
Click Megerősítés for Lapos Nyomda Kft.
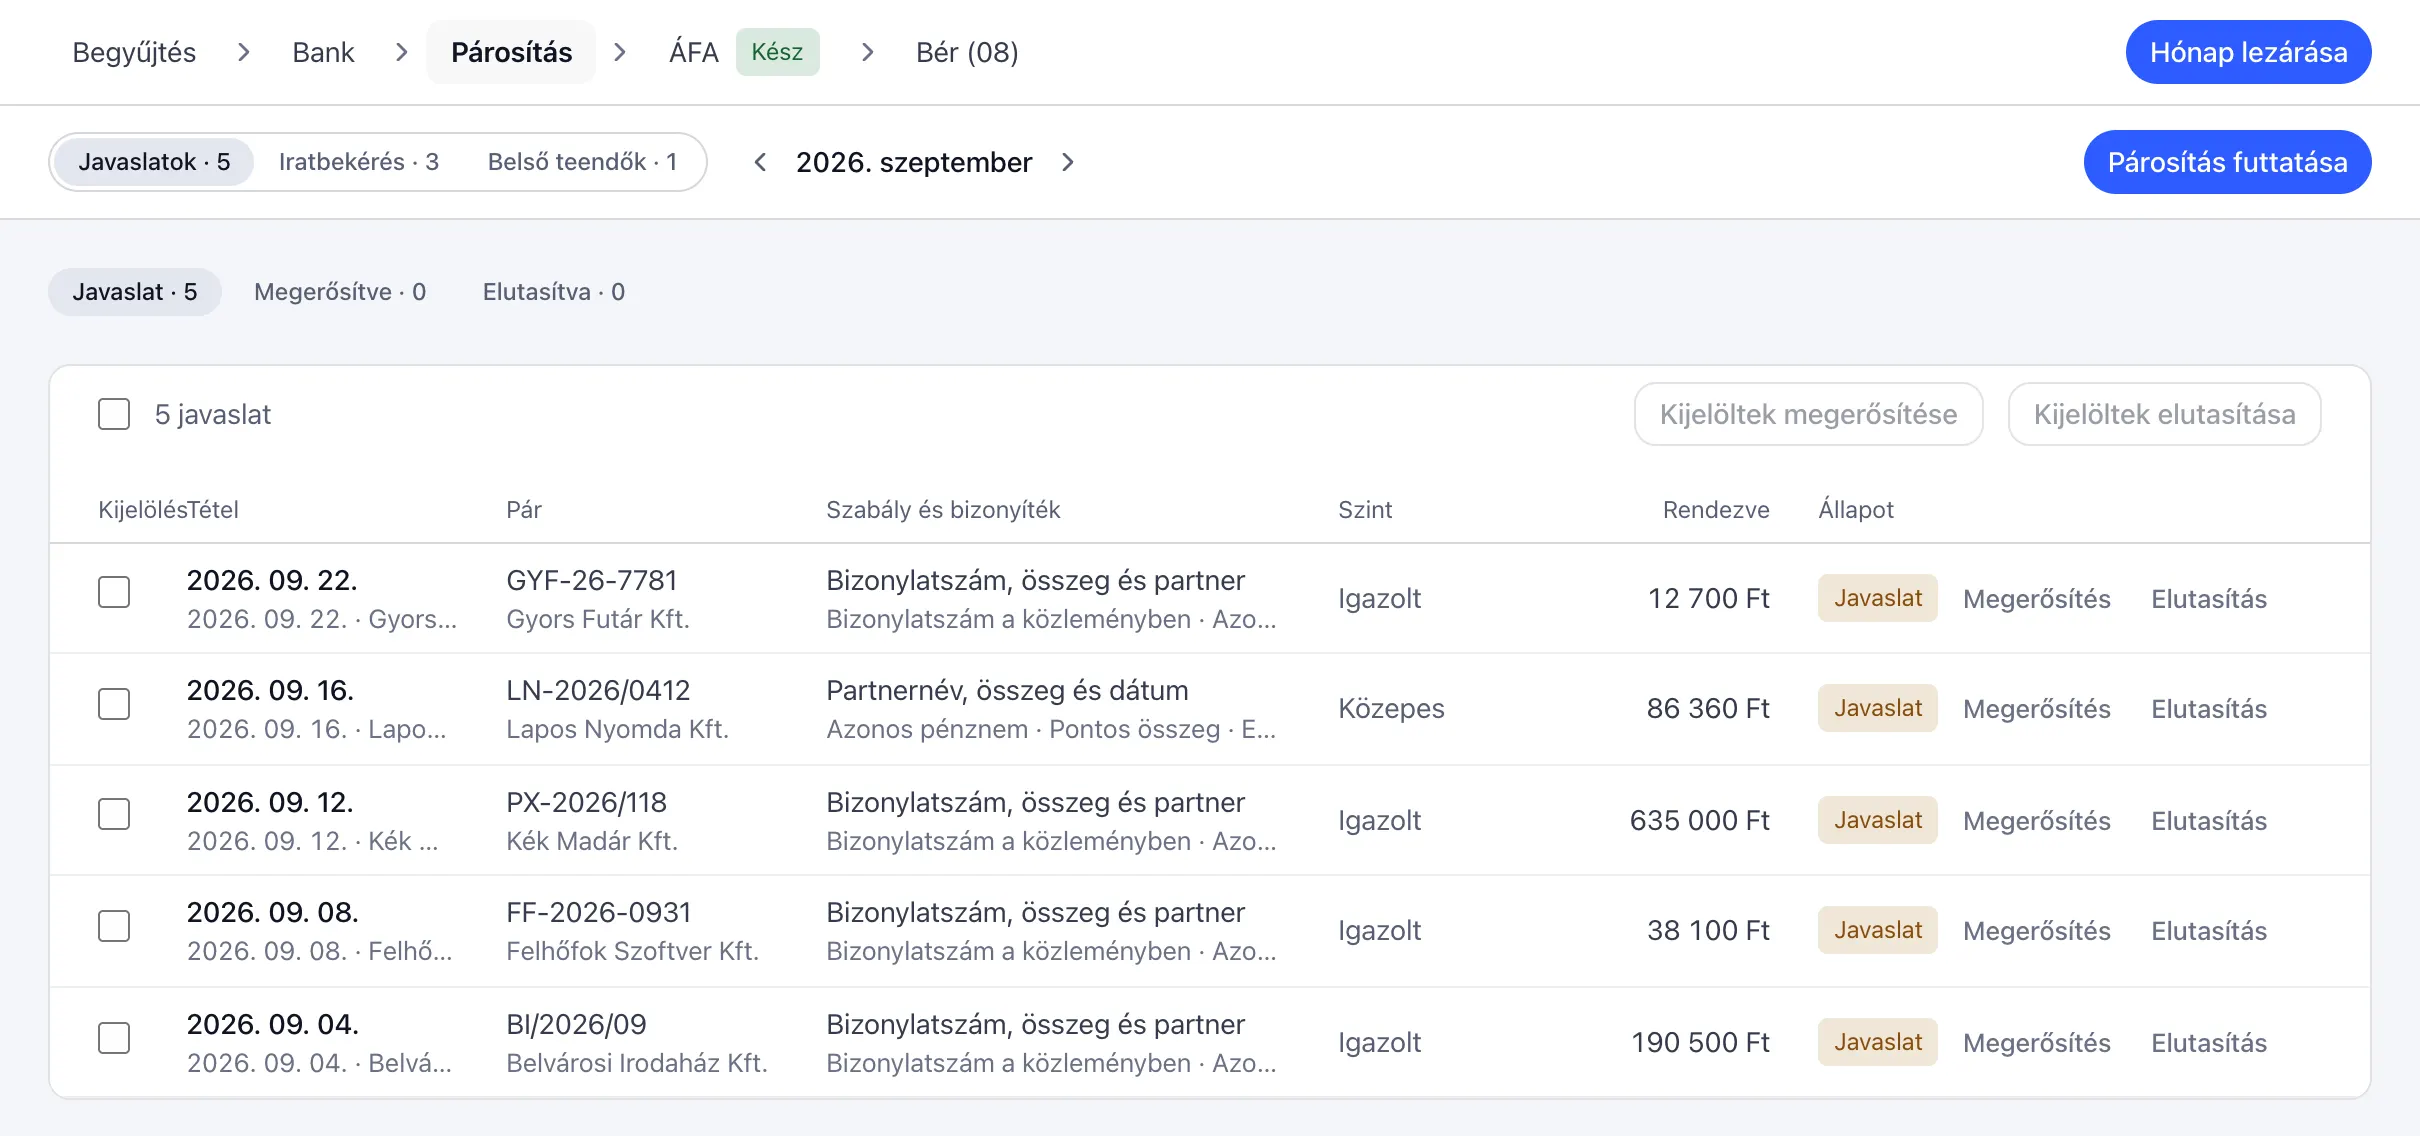coord(2037,708)
